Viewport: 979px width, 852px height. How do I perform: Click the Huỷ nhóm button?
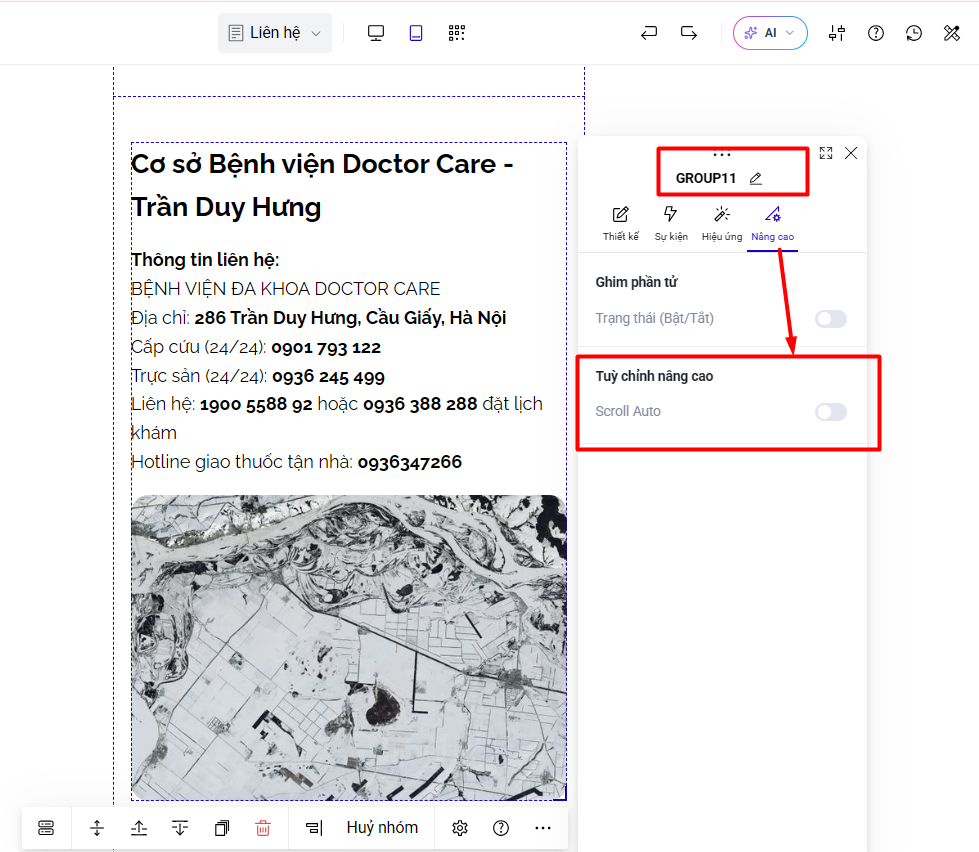pyautogui.click(x=382, y=828)
